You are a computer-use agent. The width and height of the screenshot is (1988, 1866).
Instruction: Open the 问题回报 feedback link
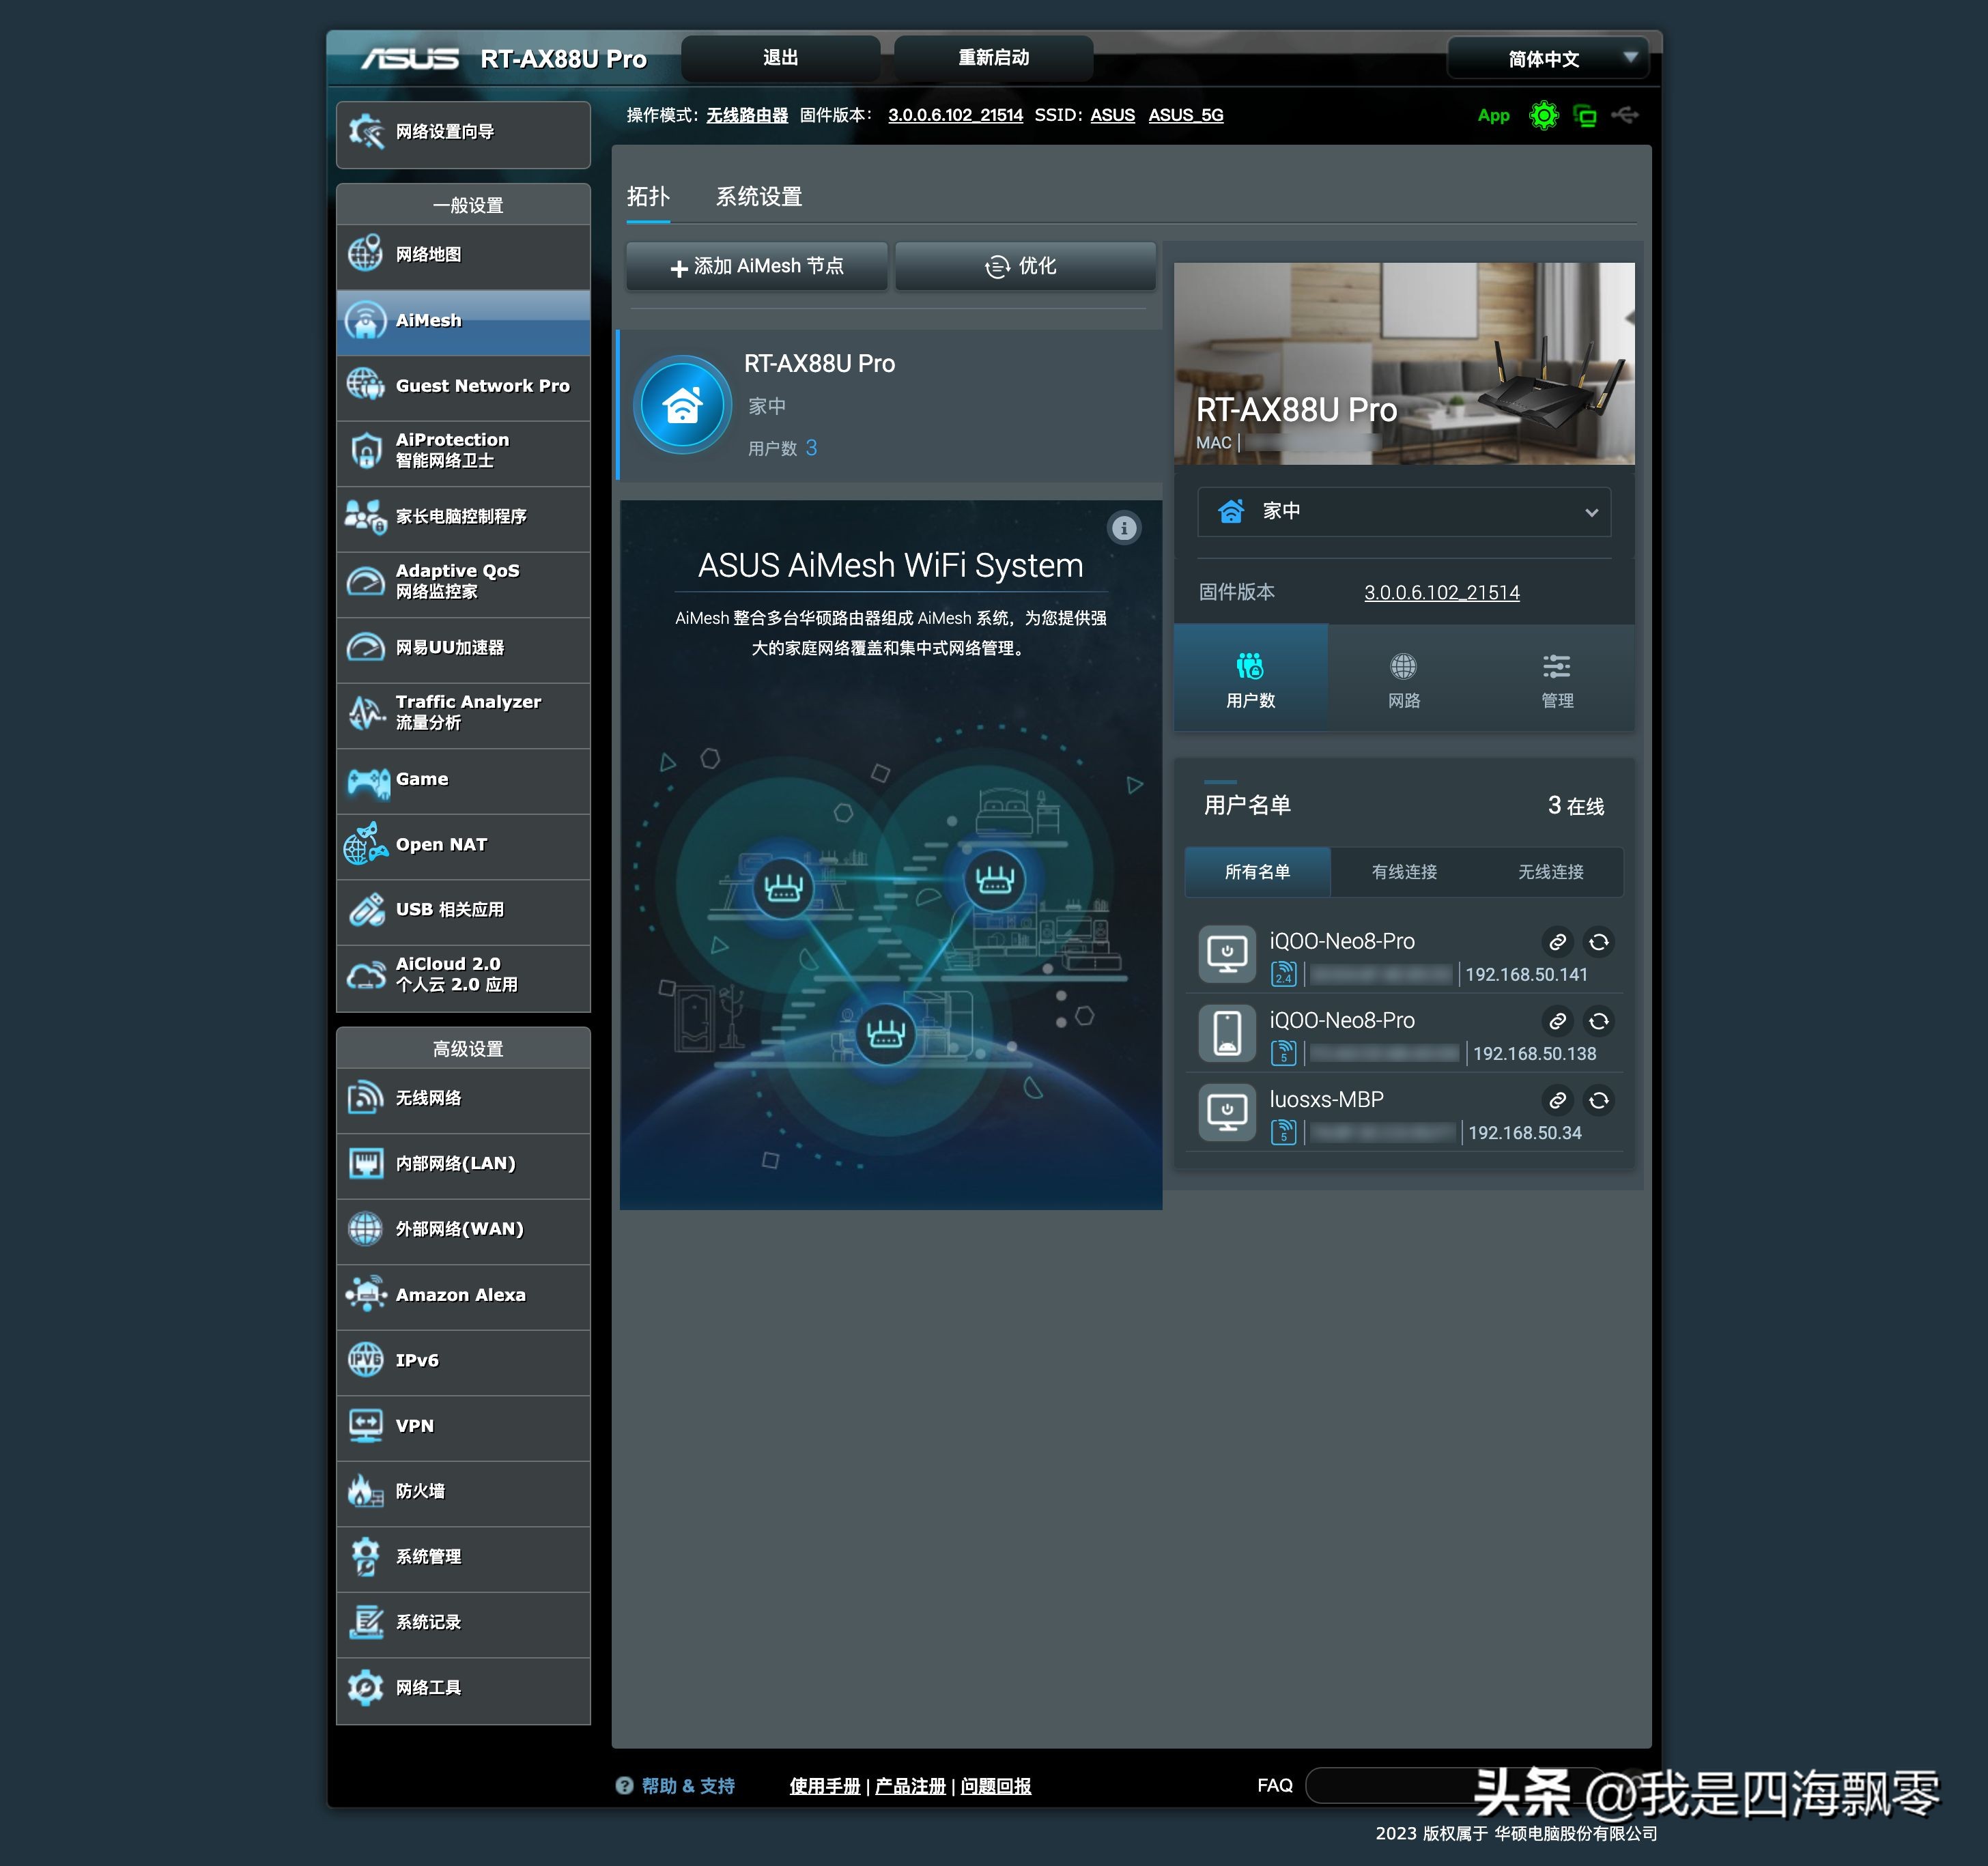(x=996, y=1786)
